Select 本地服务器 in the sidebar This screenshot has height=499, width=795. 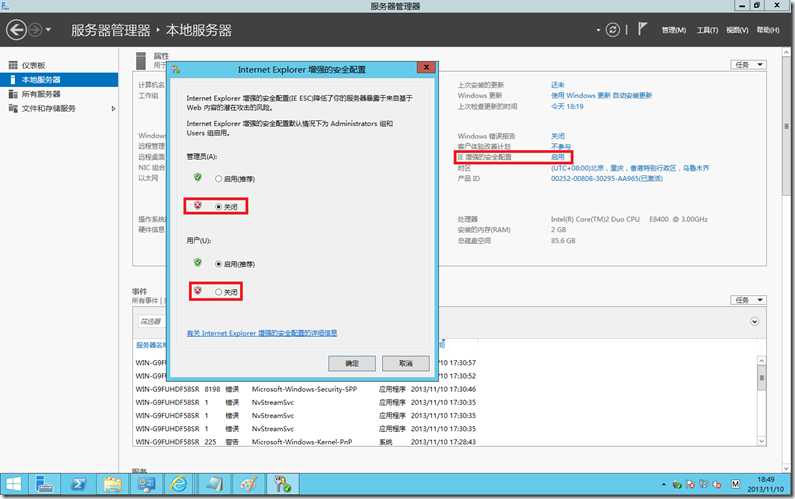point(59,80)
